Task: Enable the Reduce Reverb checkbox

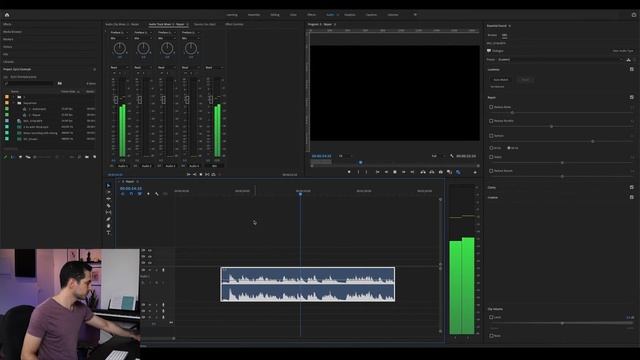Action: click(491, 171)
